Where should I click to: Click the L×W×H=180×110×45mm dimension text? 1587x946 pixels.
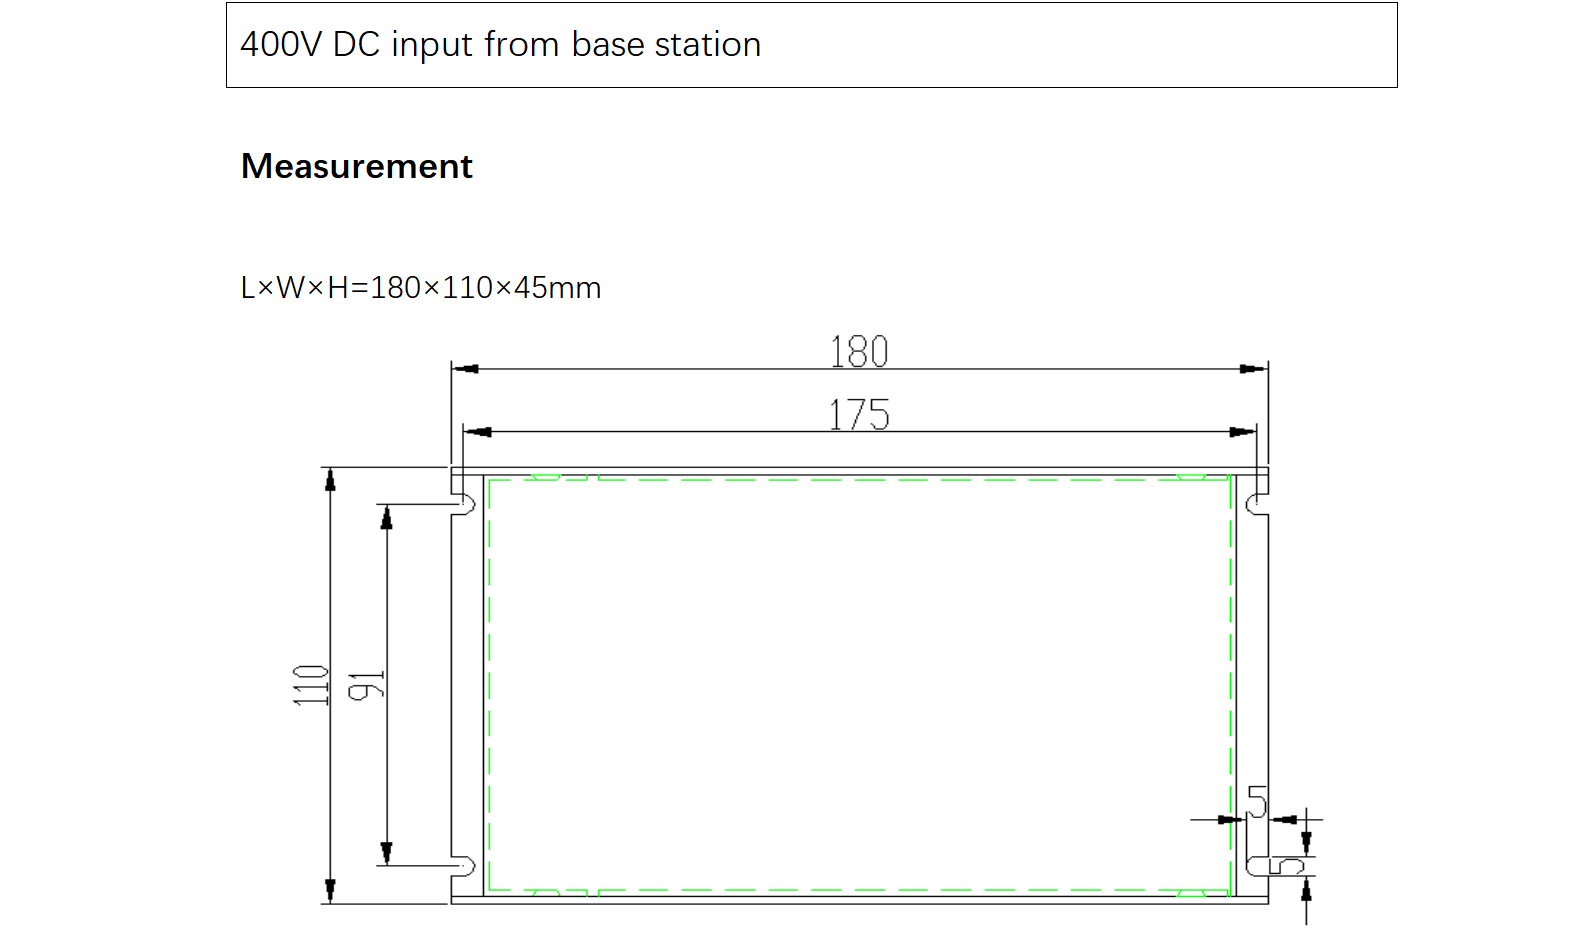(x=420, y=288)
